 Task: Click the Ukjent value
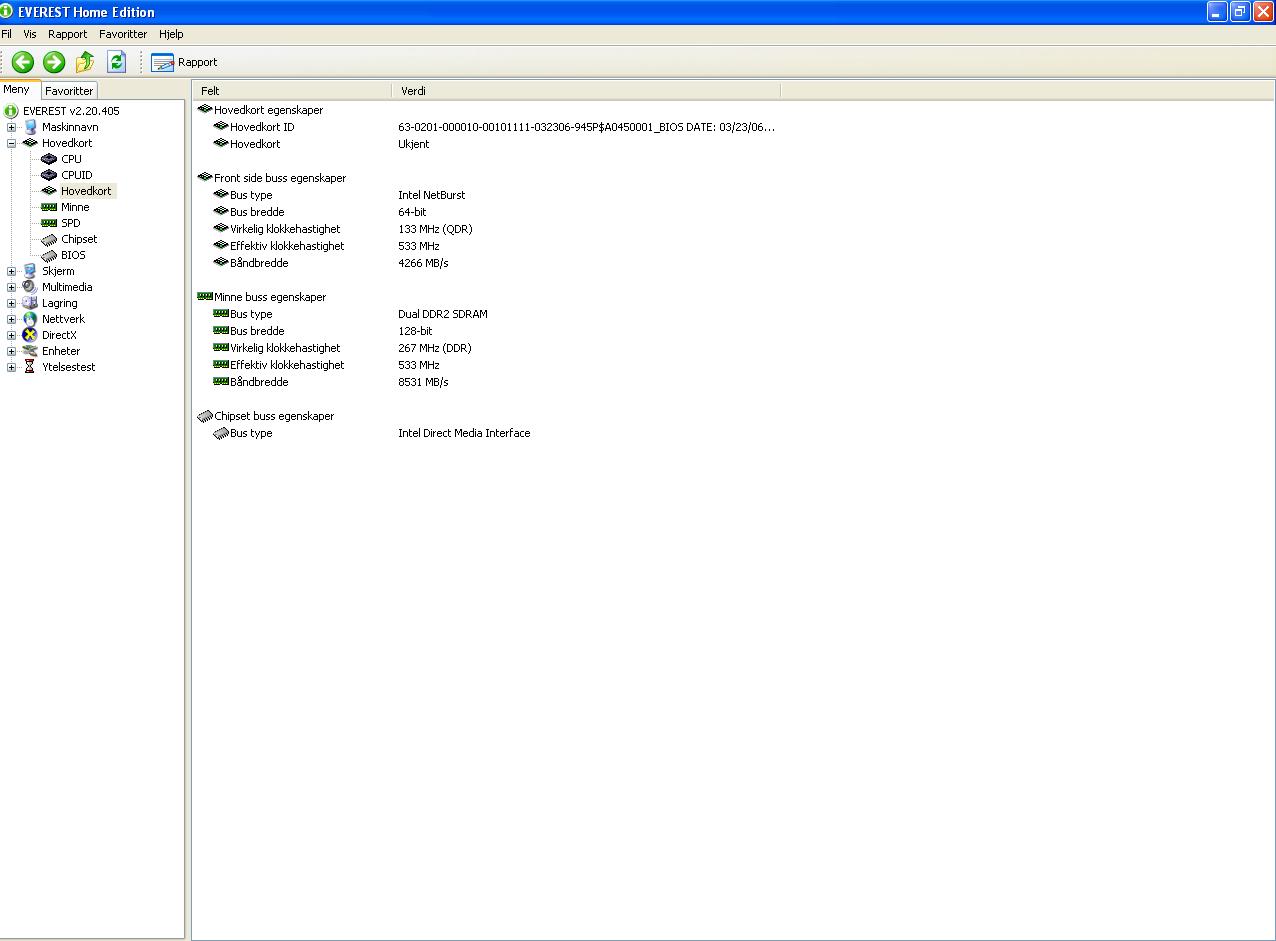pyautogui.click(x=414, y=144)
